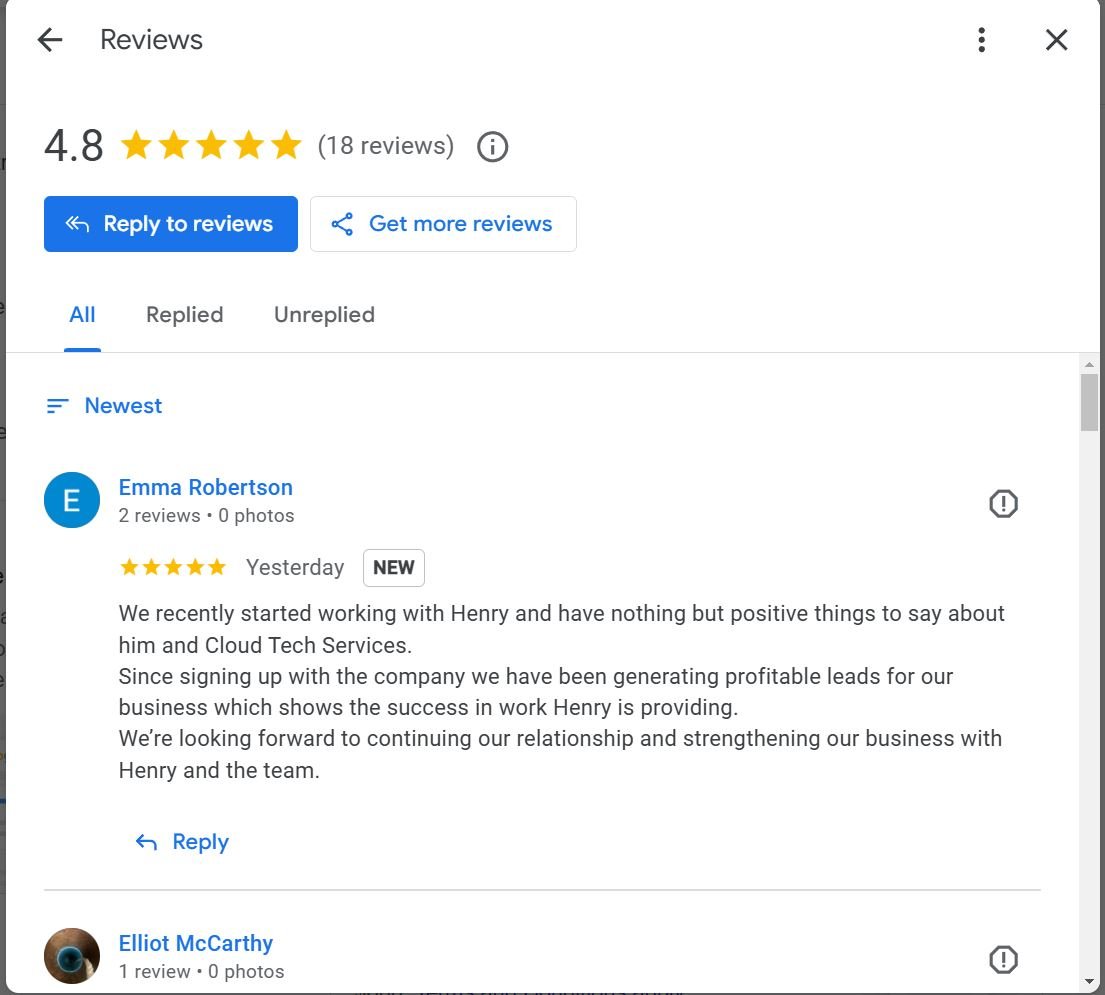The width and height of the screenshot is (1105, 995).
Task: Click the scrollbar thumb in the reviews list
Action: 1089,400
